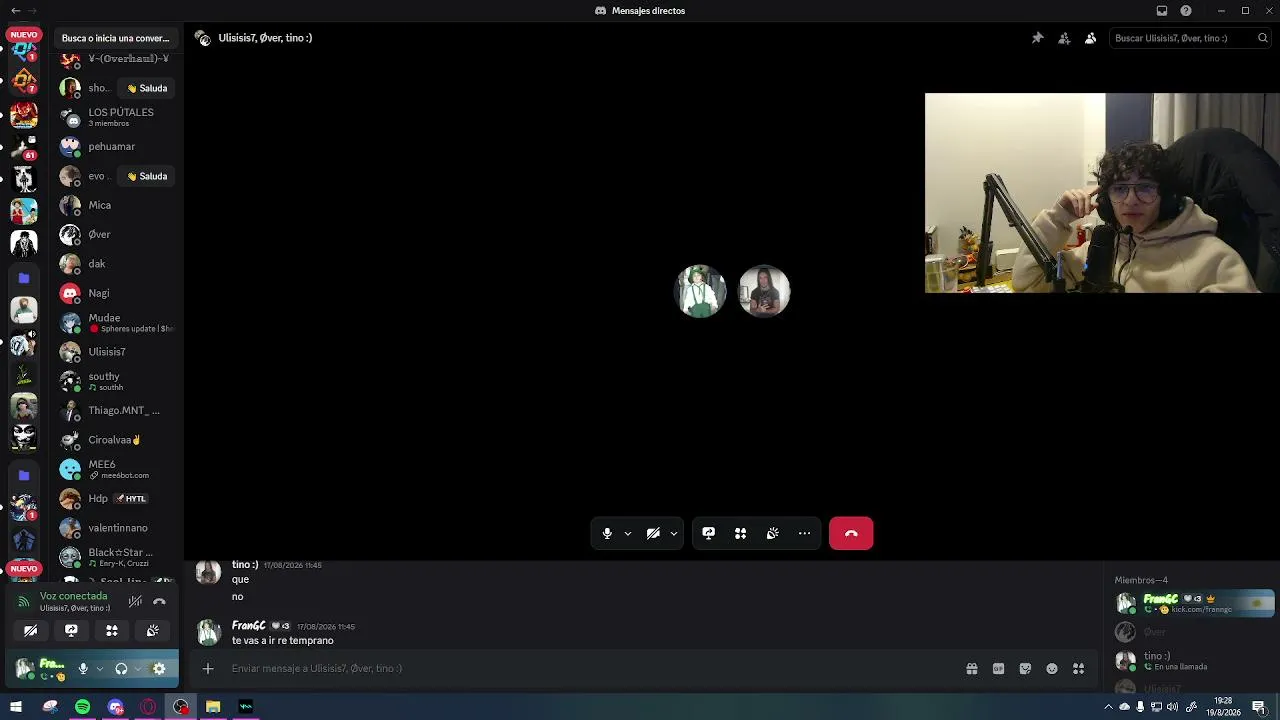The height and width of the screenshot is (720, 1280).
Task: Toggle the member list icon
Action: coord(1090,38)
